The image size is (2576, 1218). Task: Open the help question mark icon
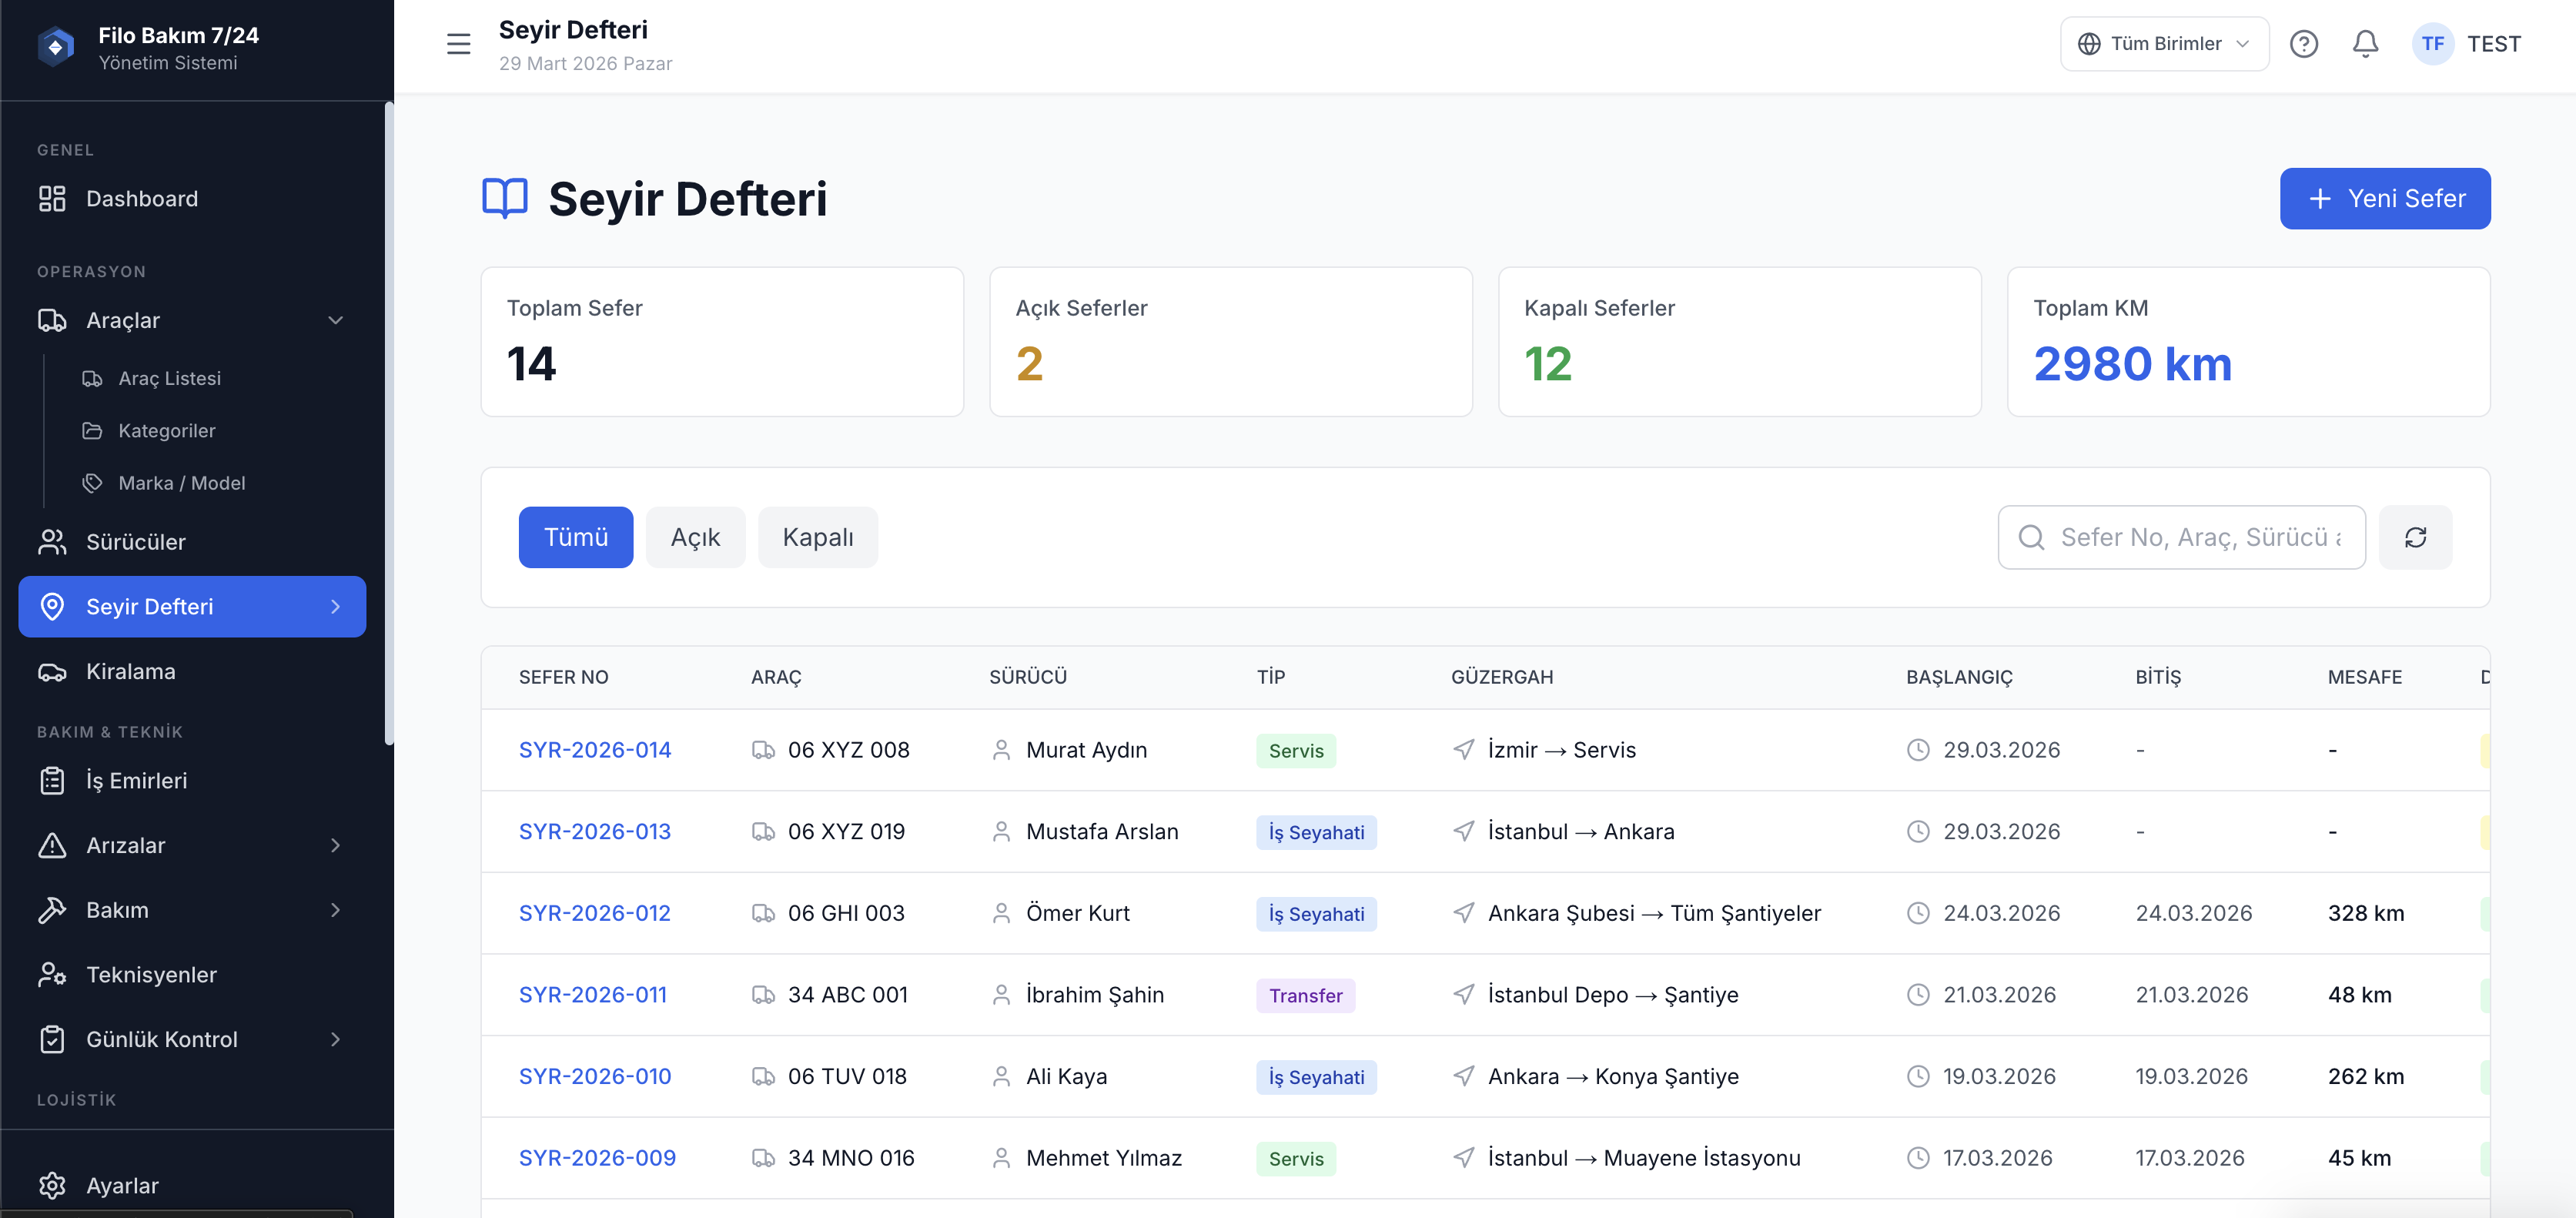(x=2303, y=44)
